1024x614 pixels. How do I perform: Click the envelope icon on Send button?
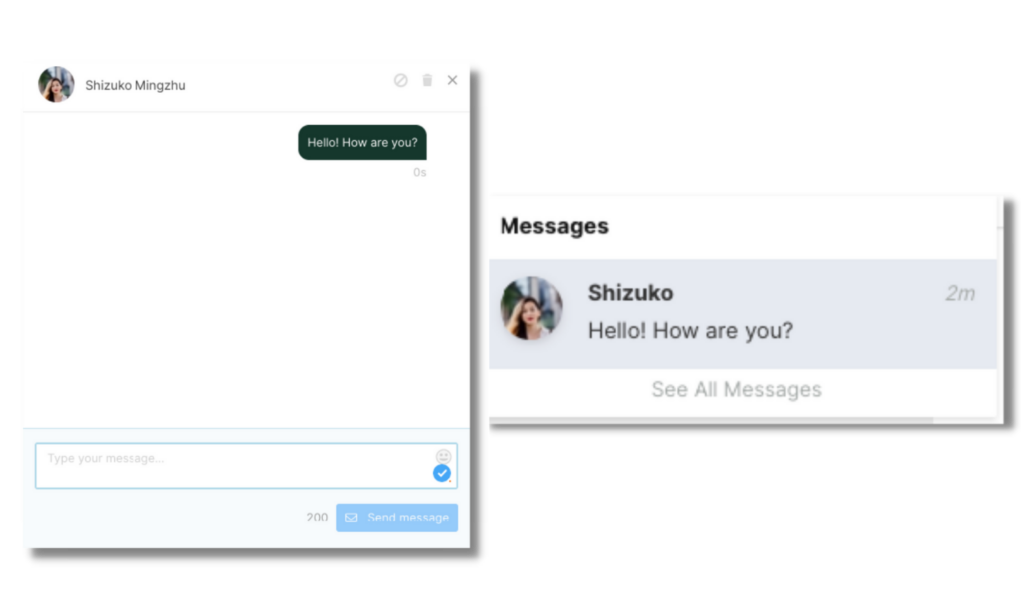[x=351, y=517]
